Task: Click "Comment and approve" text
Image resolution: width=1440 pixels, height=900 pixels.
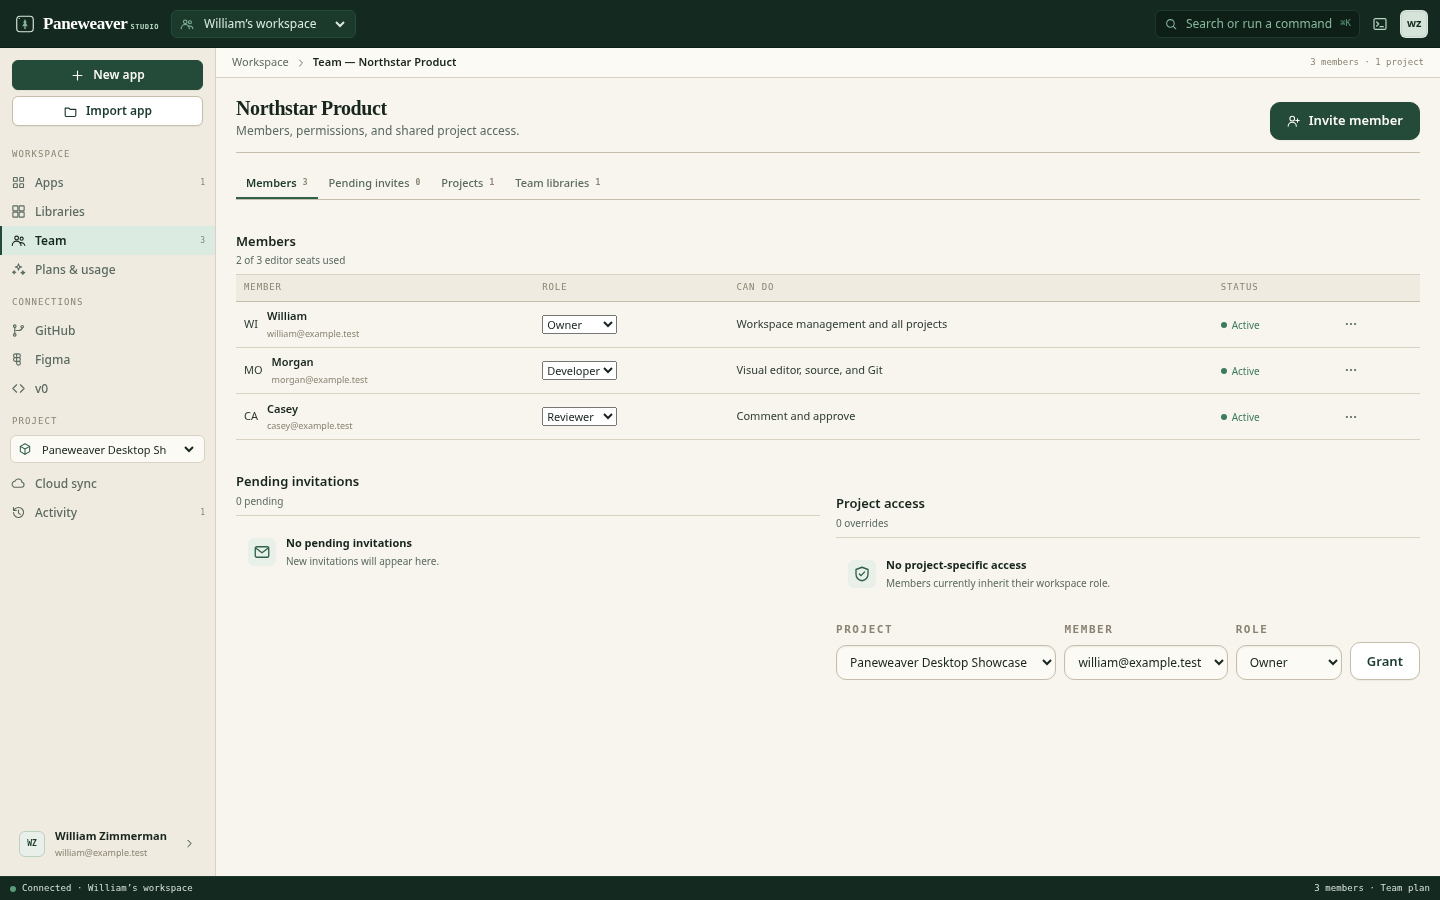Action: coord(796,416)
